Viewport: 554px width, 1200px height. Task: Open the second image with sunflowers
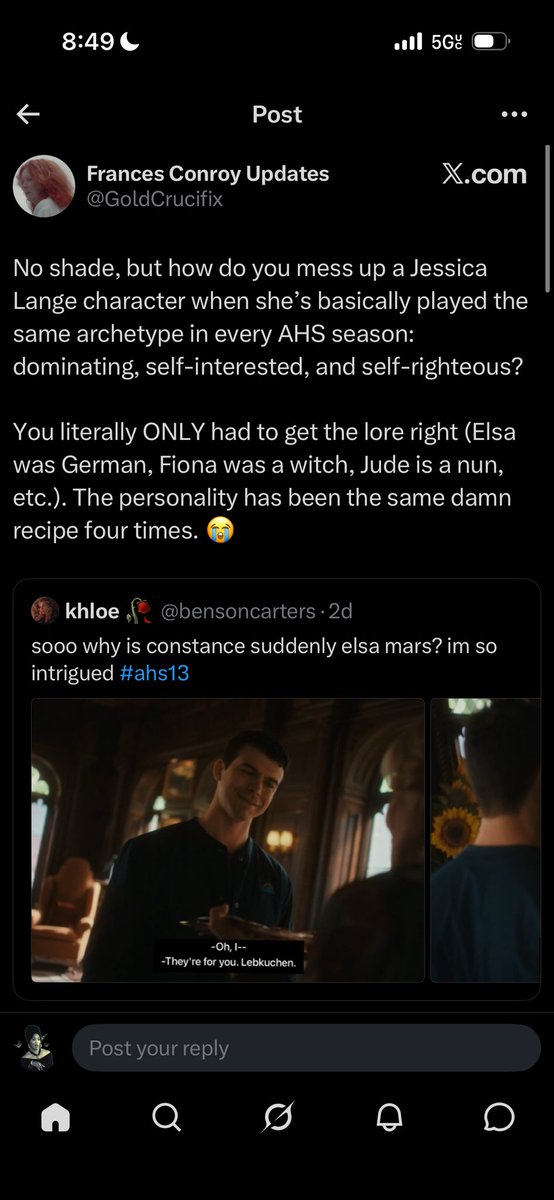[x=485, y=840]
